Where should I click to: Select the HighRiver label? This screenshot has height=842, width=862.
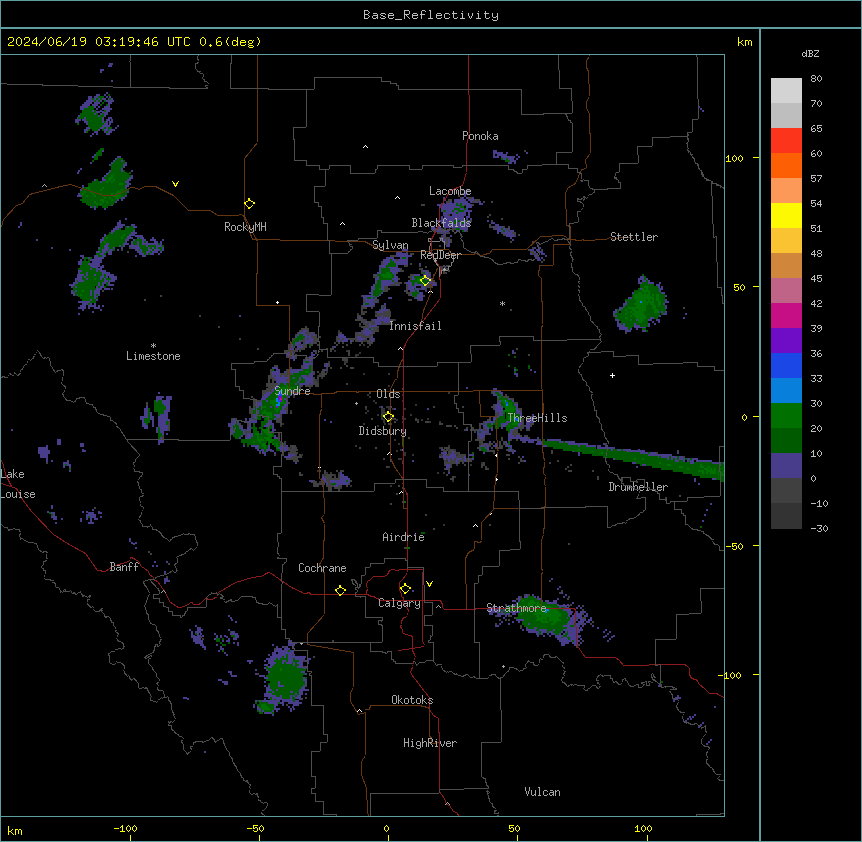(430, 743)
